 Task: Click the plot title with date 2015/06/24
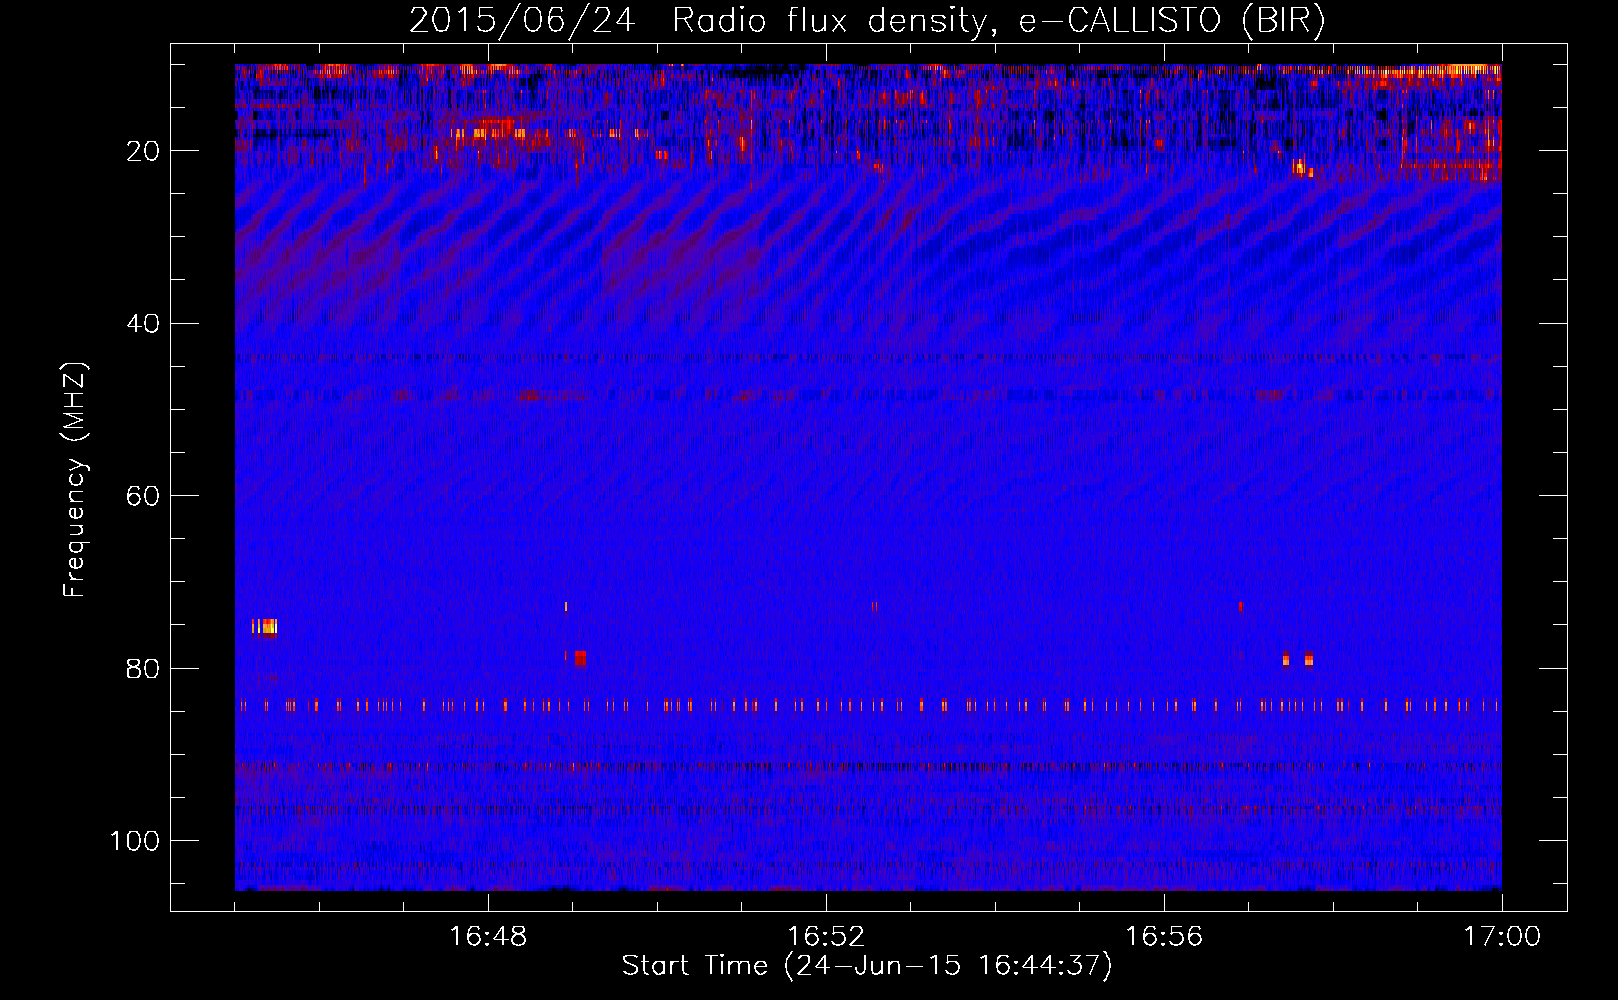click(x=867, y=20)
